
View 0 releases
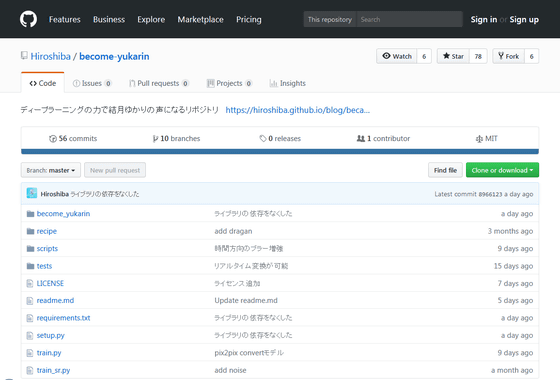(280, 139)
